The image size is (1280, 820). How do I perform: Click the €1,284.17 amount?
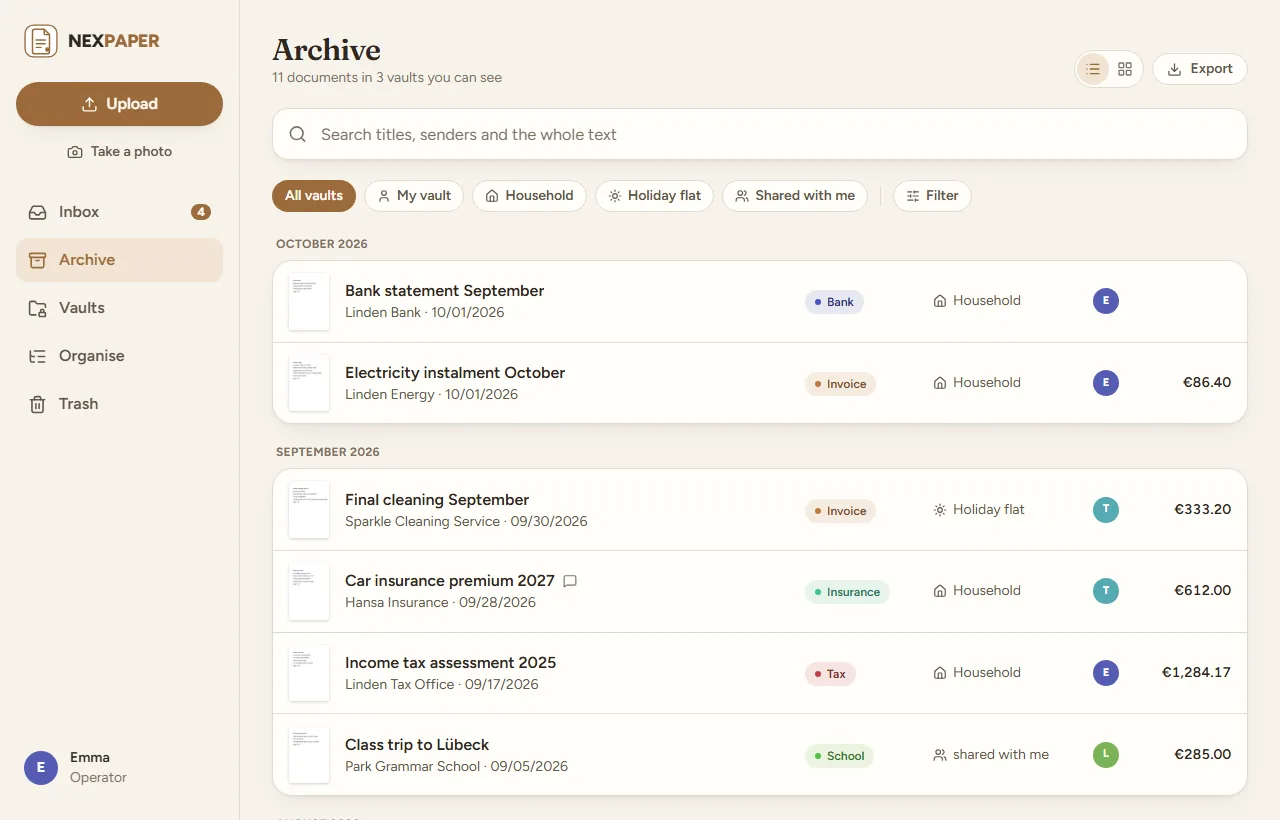click(1196, 673)
